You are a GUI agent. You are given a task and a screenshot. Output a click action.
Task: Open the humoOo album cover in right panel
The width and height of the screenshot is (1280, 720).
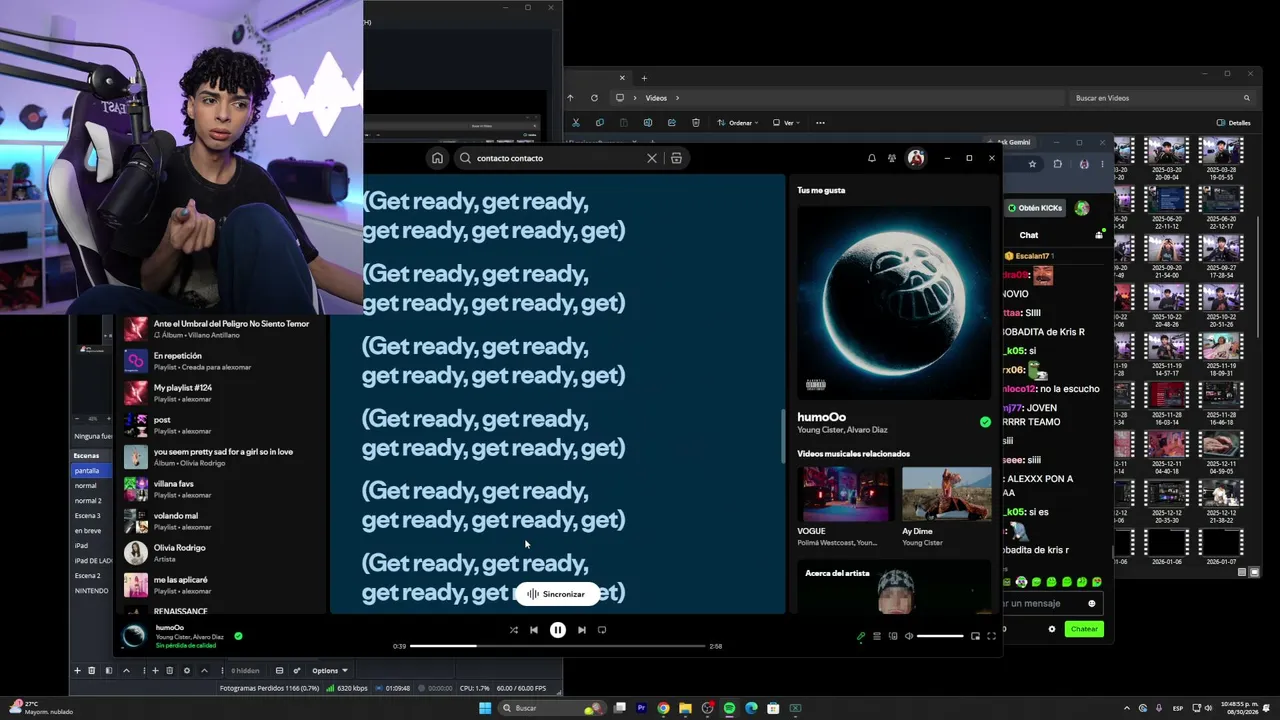point(894,302)
